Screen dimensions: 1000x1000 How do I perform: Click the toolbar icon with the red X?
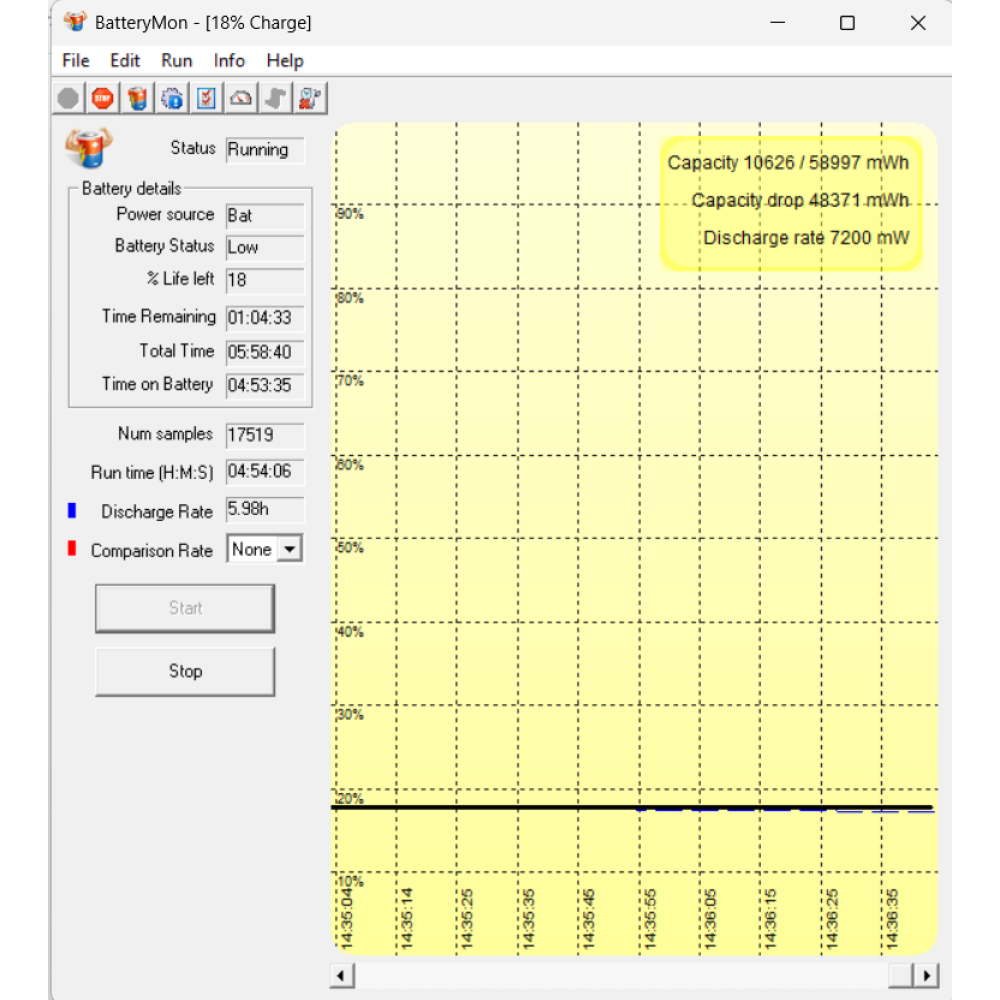[x=310, y=98]
